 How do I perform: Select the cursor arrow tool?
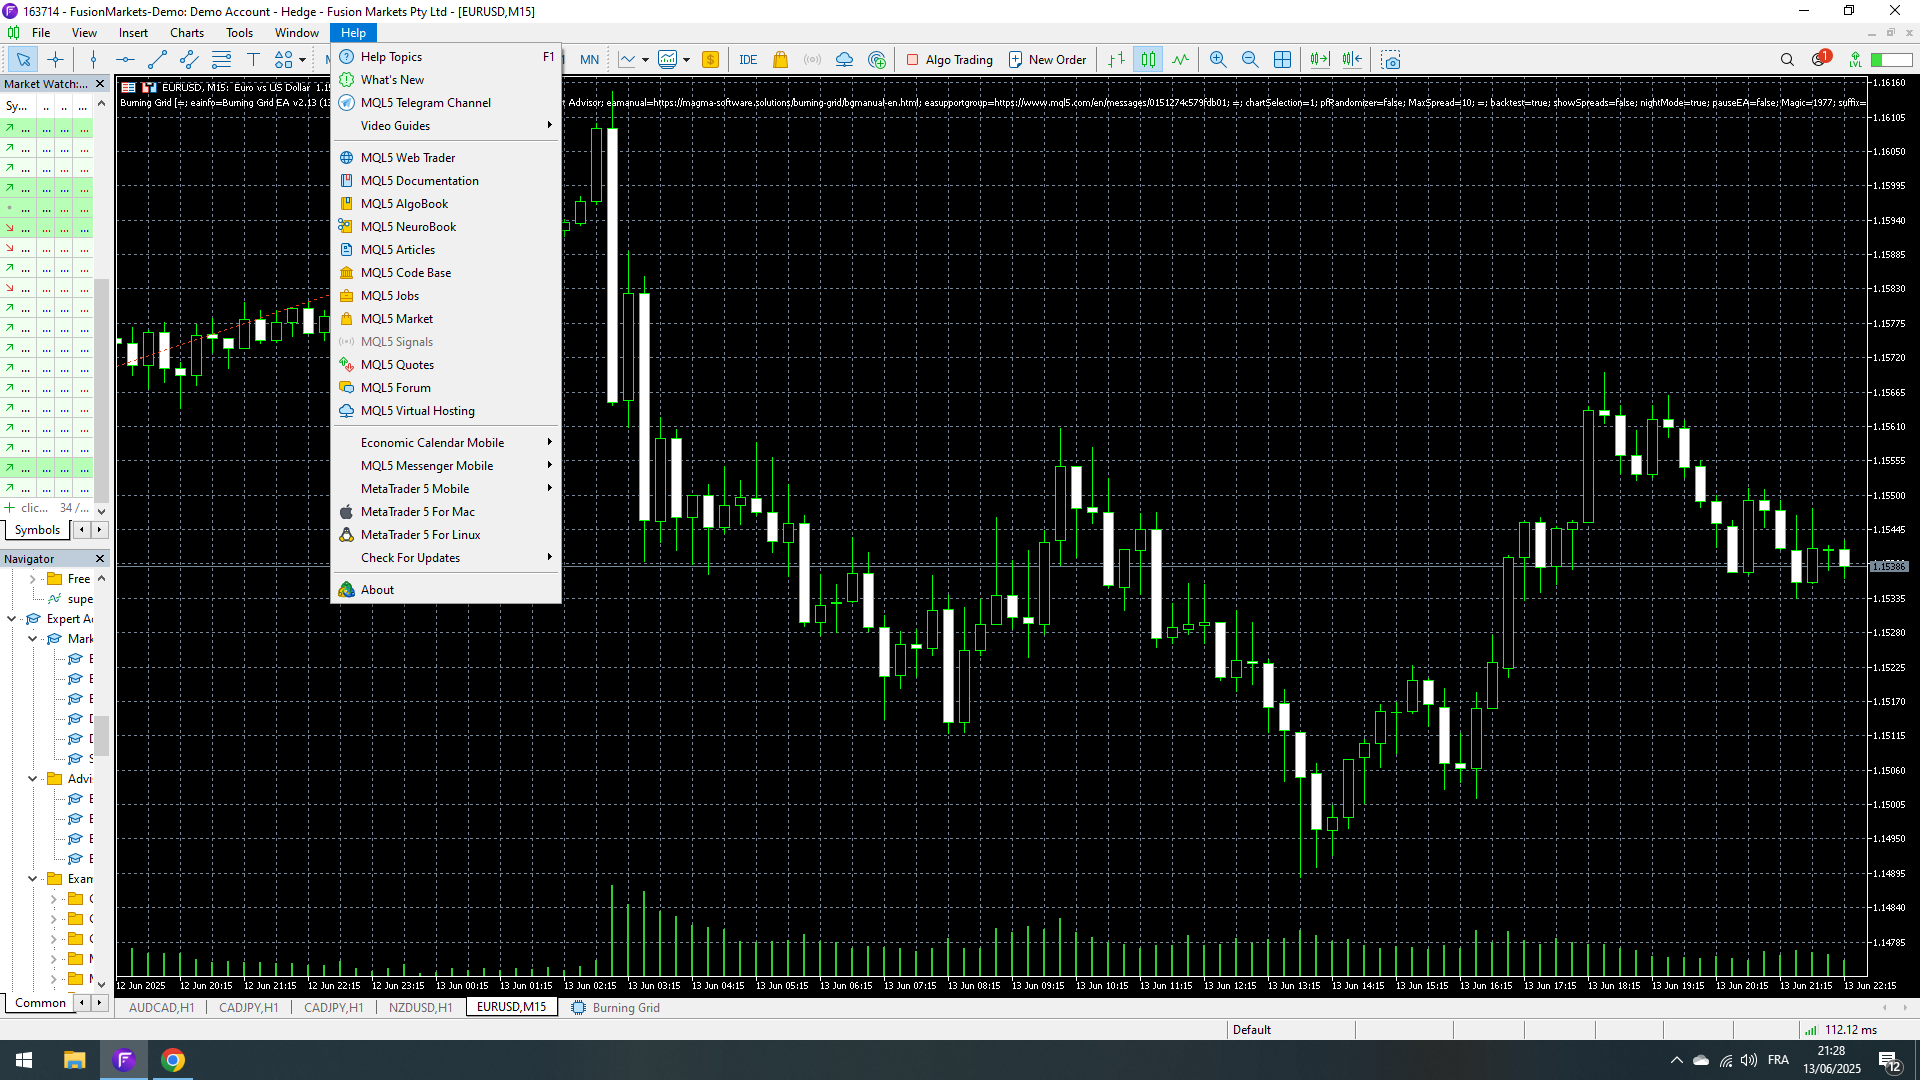23,60
